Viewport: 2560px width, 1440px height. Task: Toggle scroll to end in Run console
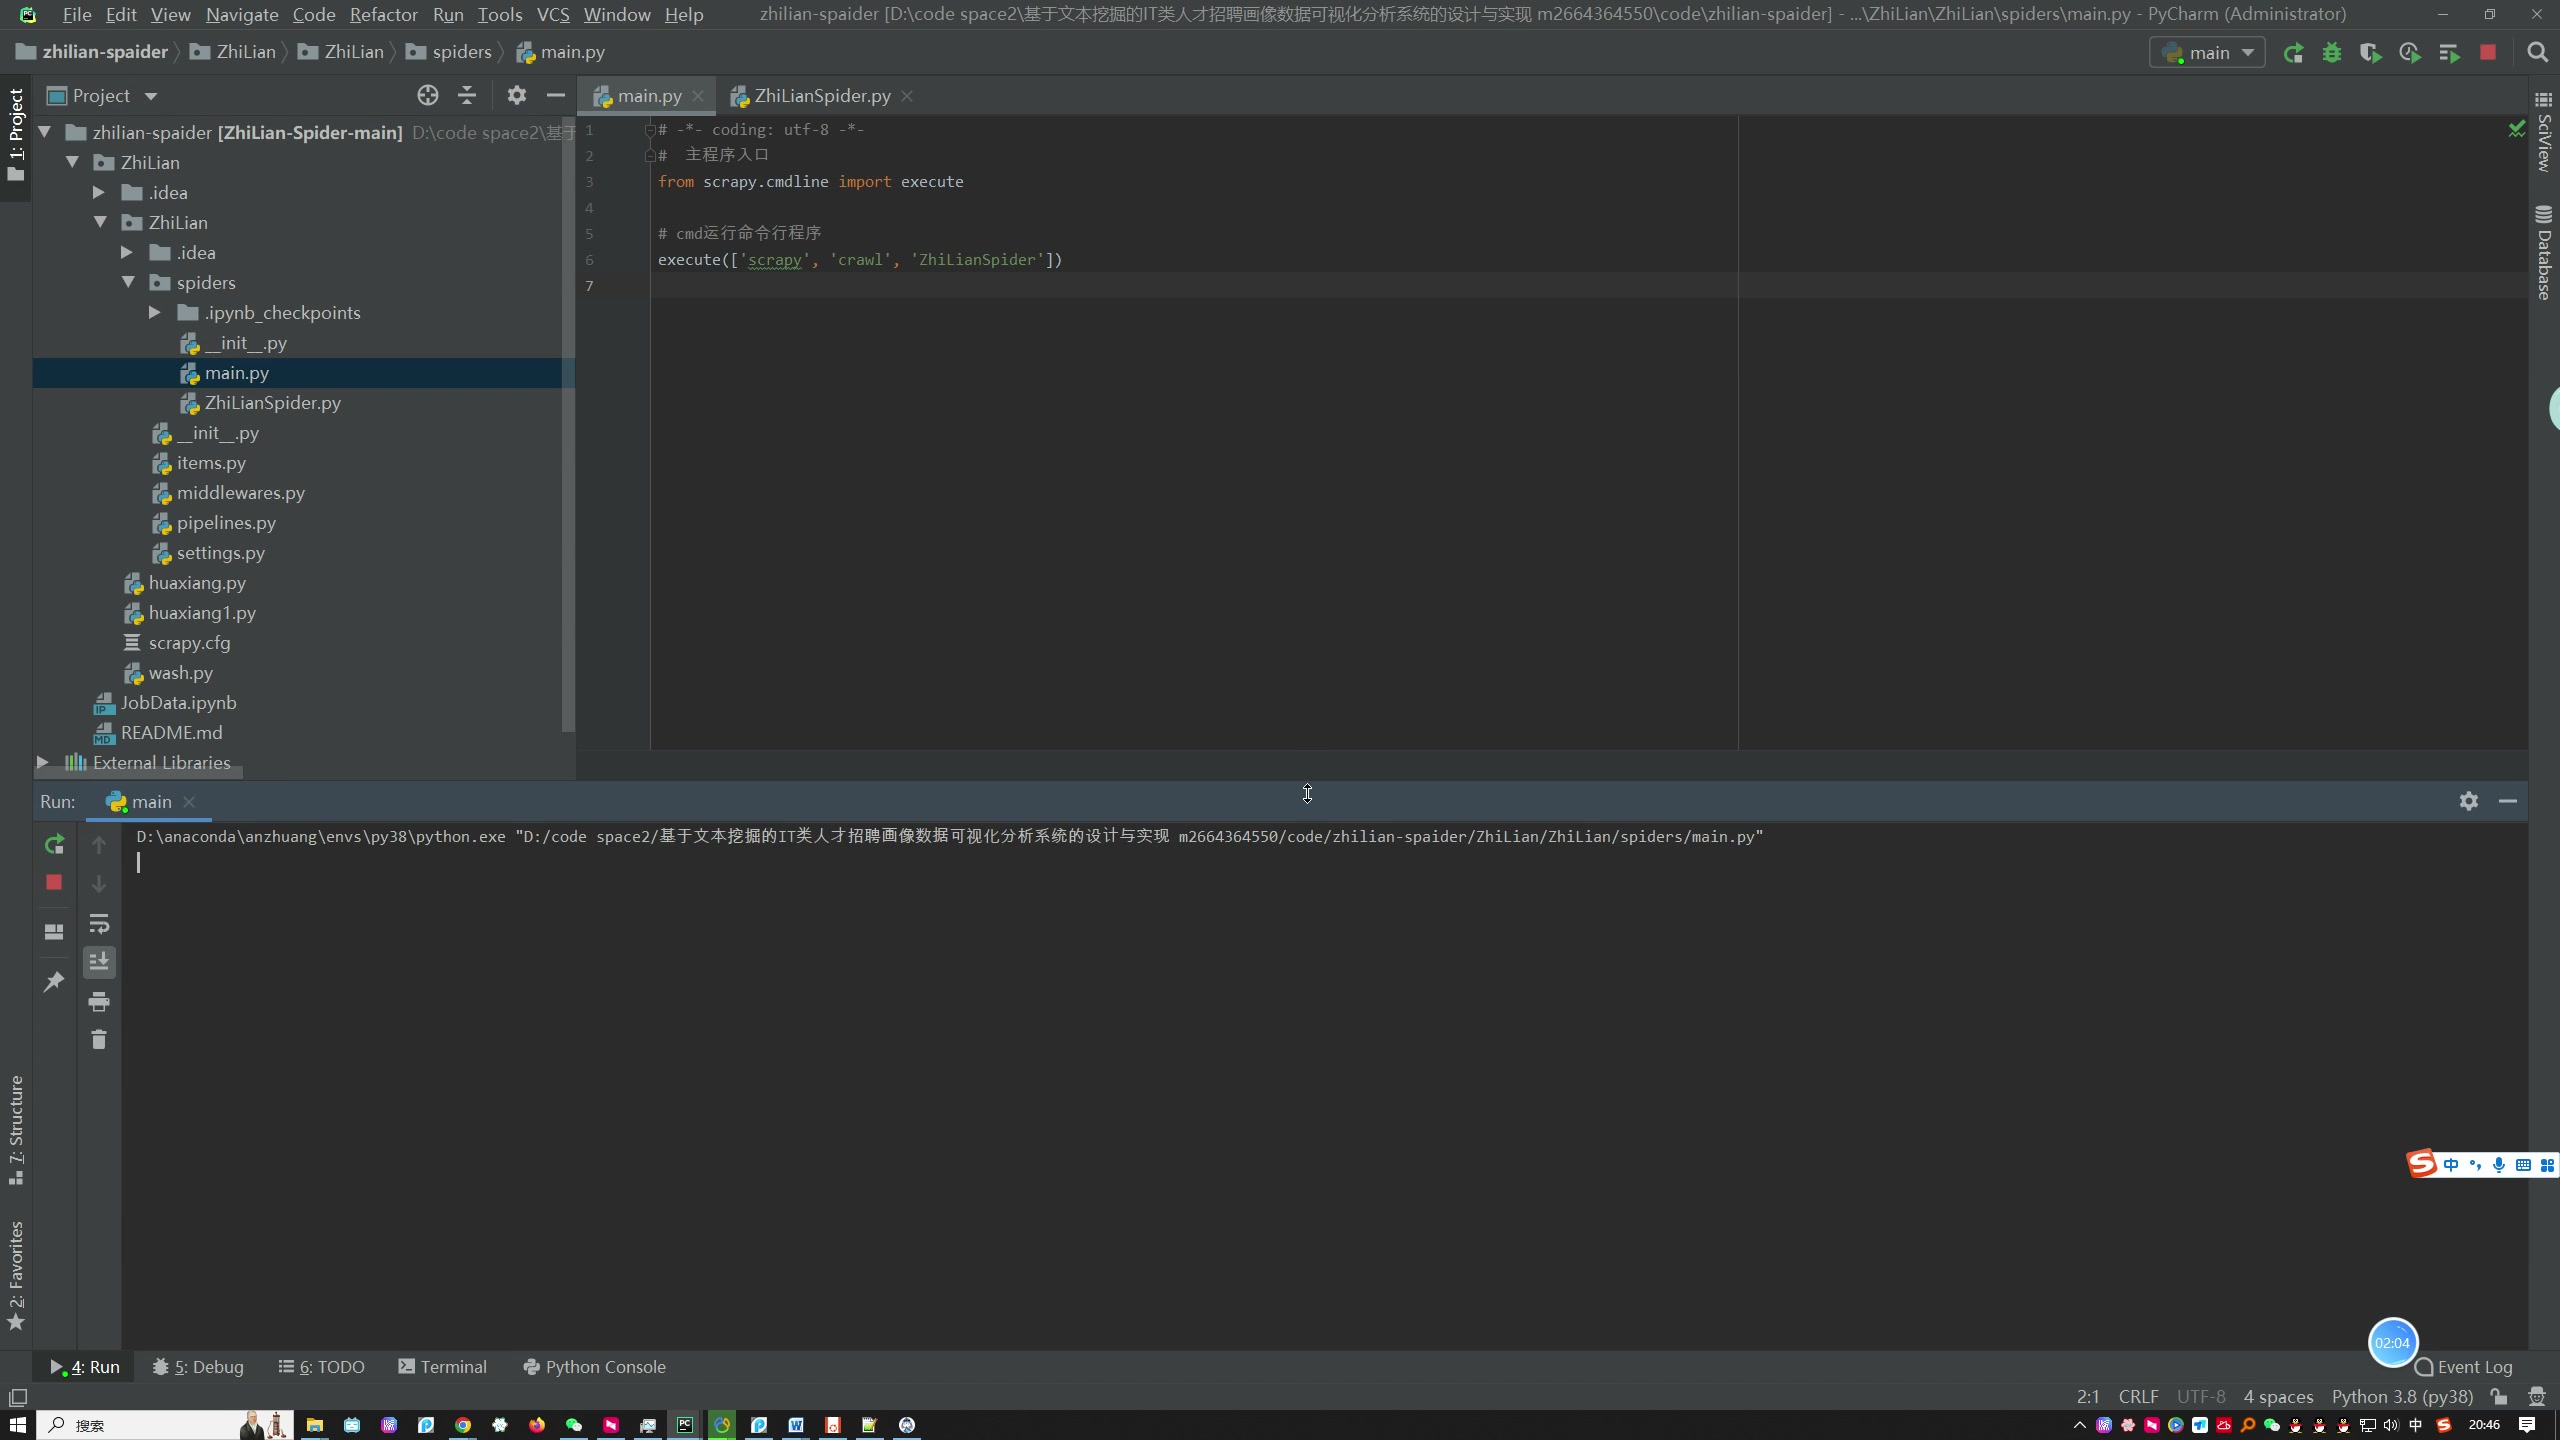pyautogui.click(x=98, y=962)
